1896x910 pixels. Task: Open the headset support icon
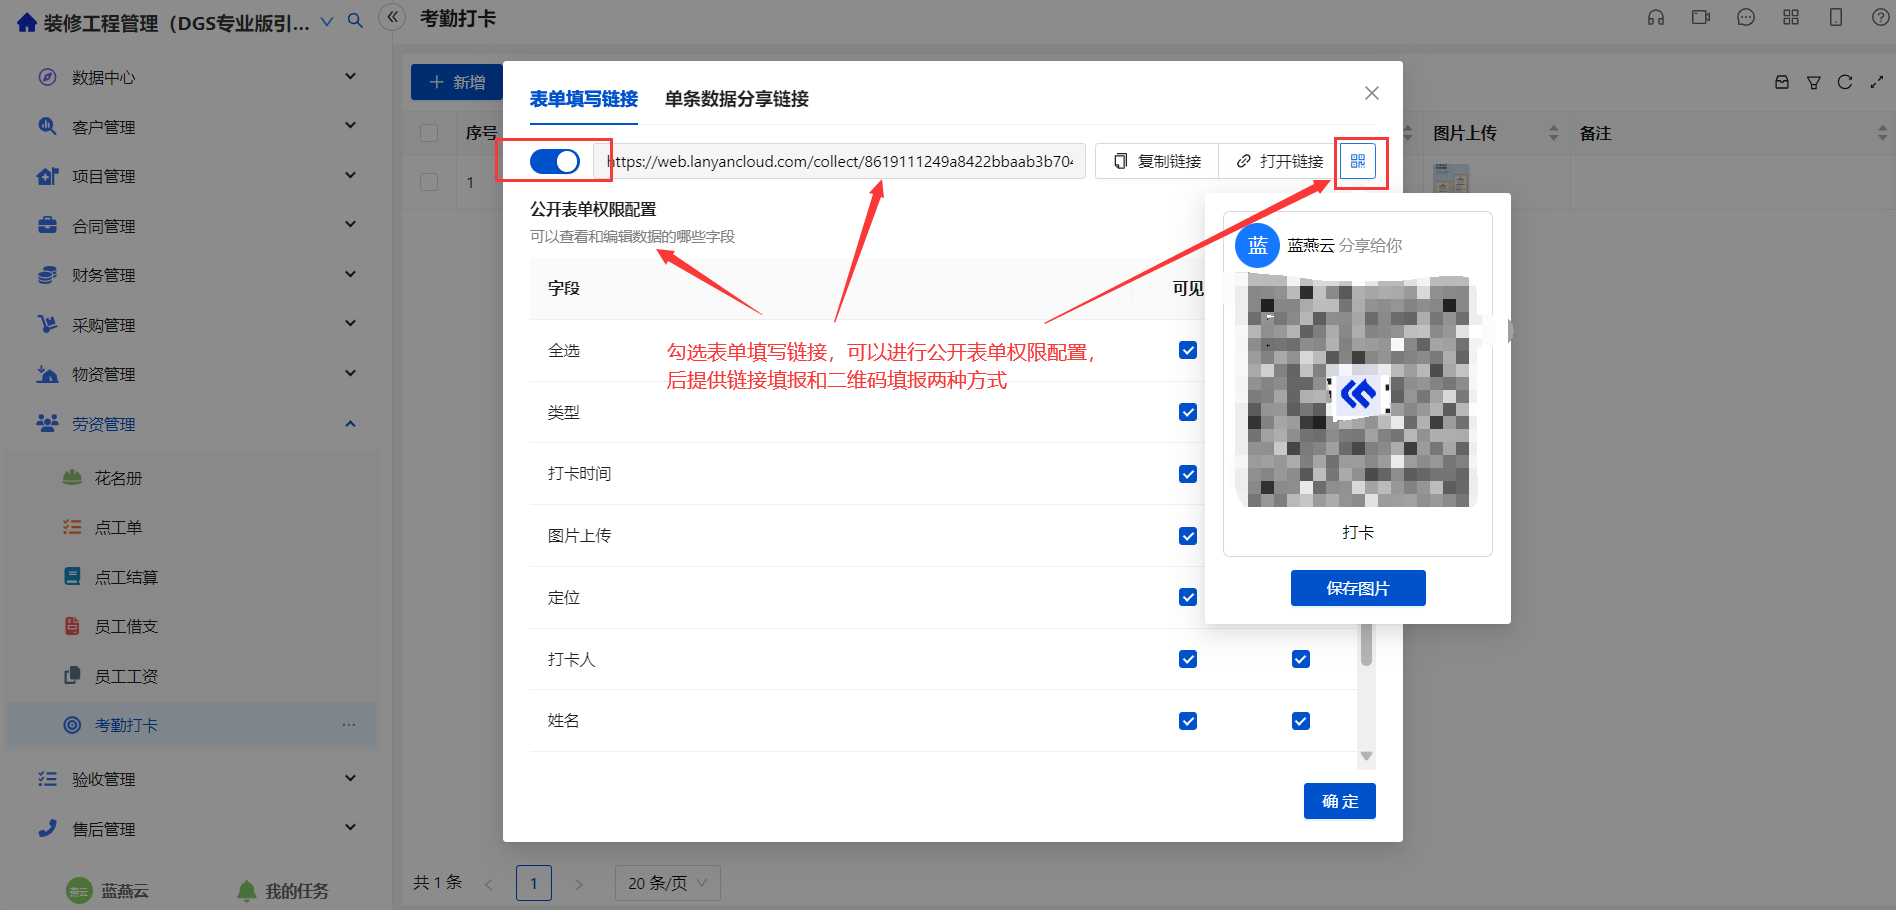[1656, 17]
